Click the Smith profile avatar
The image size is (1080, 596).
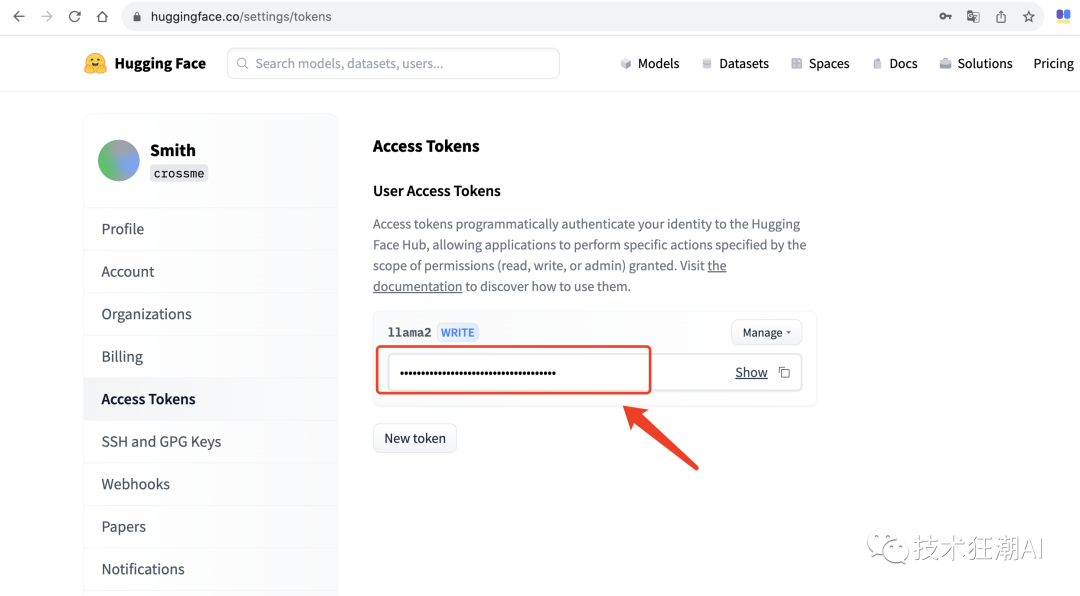point(119,160)
